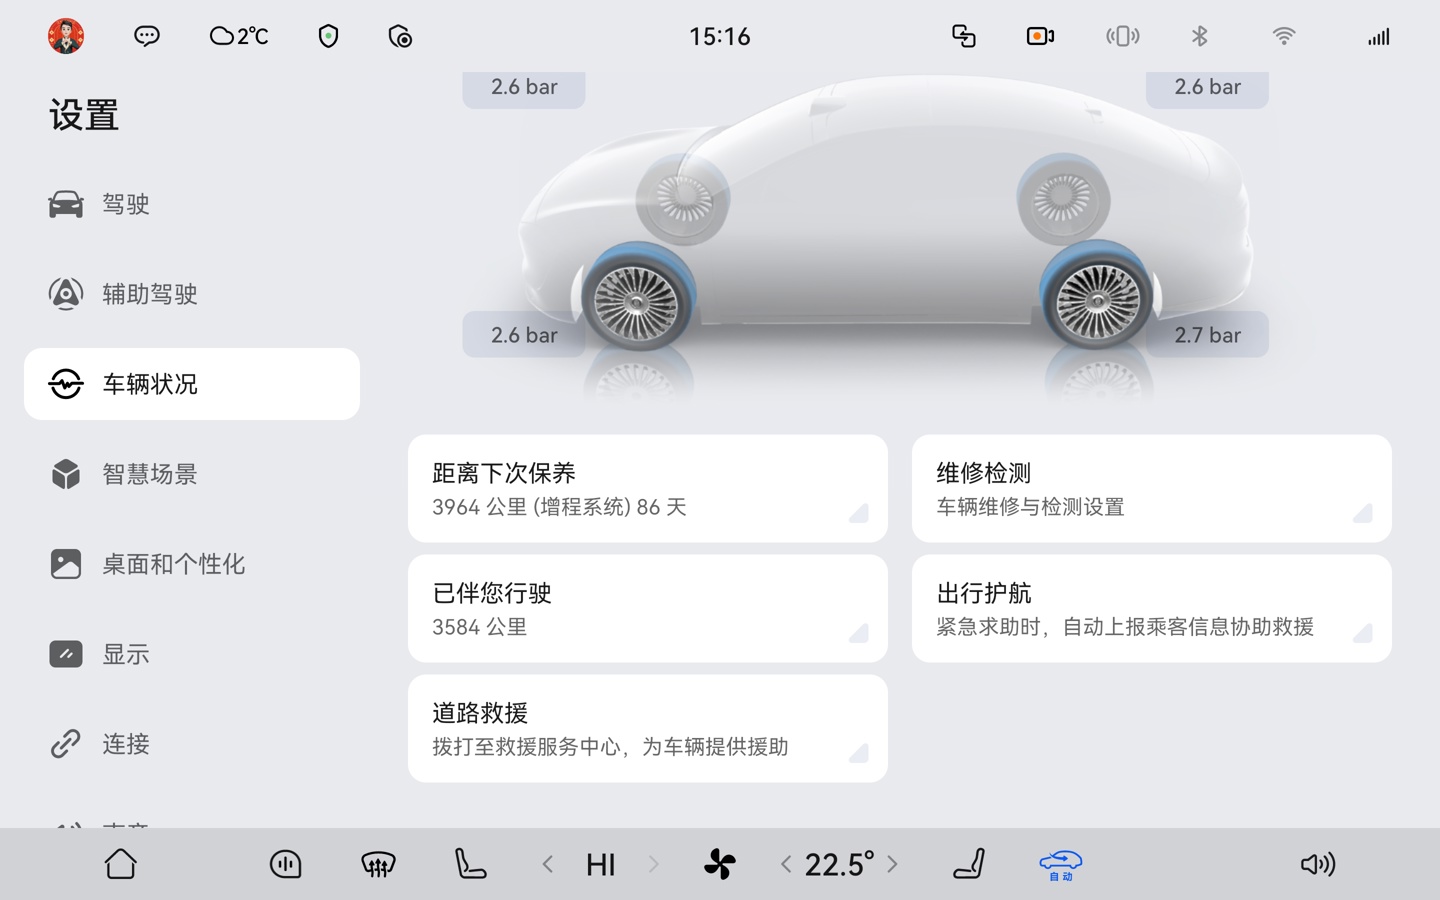Screen dimensions: 1440x900
Task: Tap the dashcam recorder status icon
Action: coord(1040,36)
